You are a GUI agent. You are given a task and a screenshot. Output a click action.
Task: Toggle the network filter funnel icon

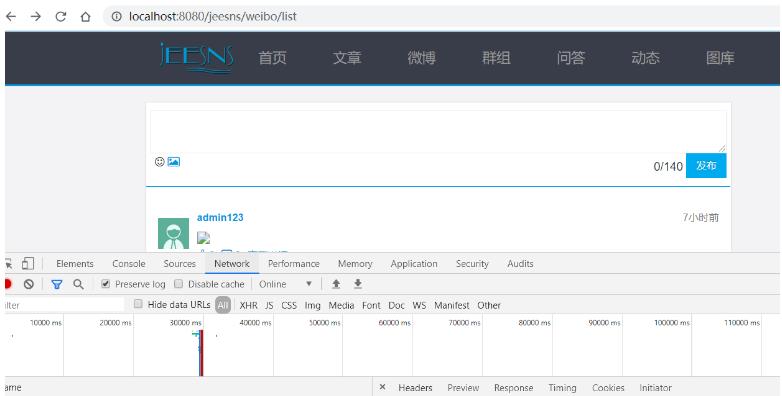click(57, 284)
